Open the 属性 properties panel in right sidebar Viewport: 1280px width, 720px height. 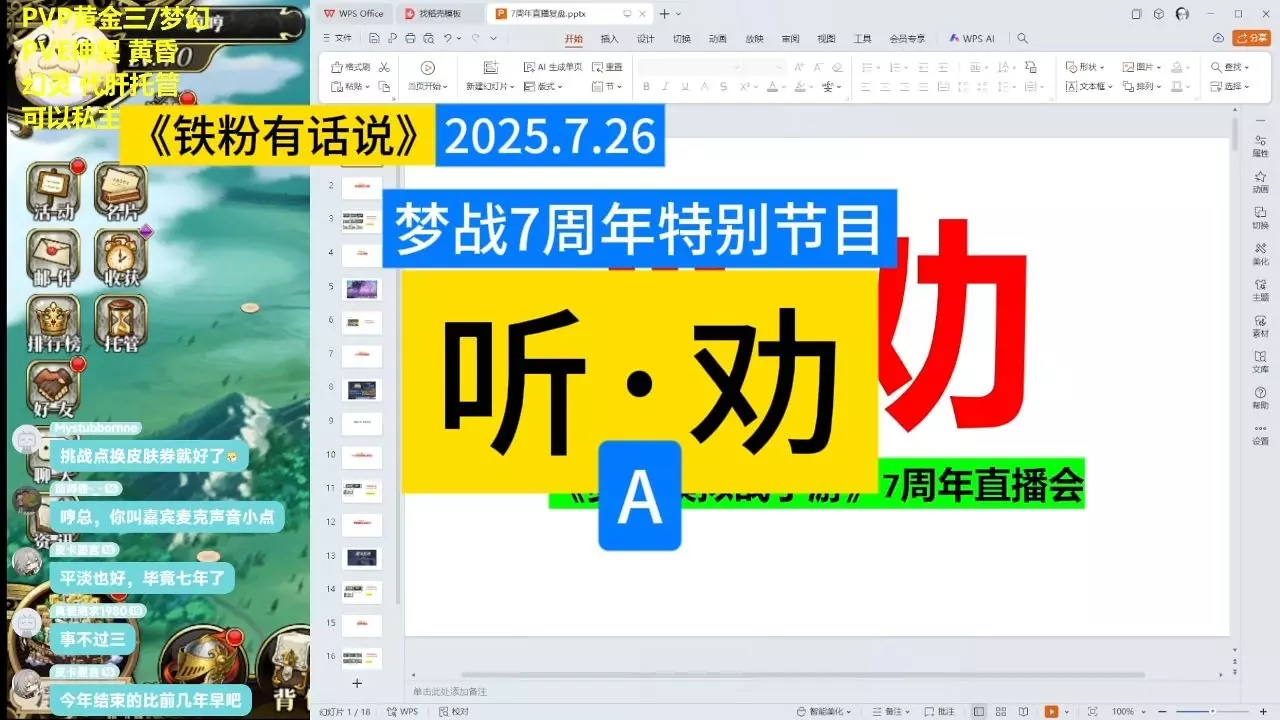[1260, 146]
